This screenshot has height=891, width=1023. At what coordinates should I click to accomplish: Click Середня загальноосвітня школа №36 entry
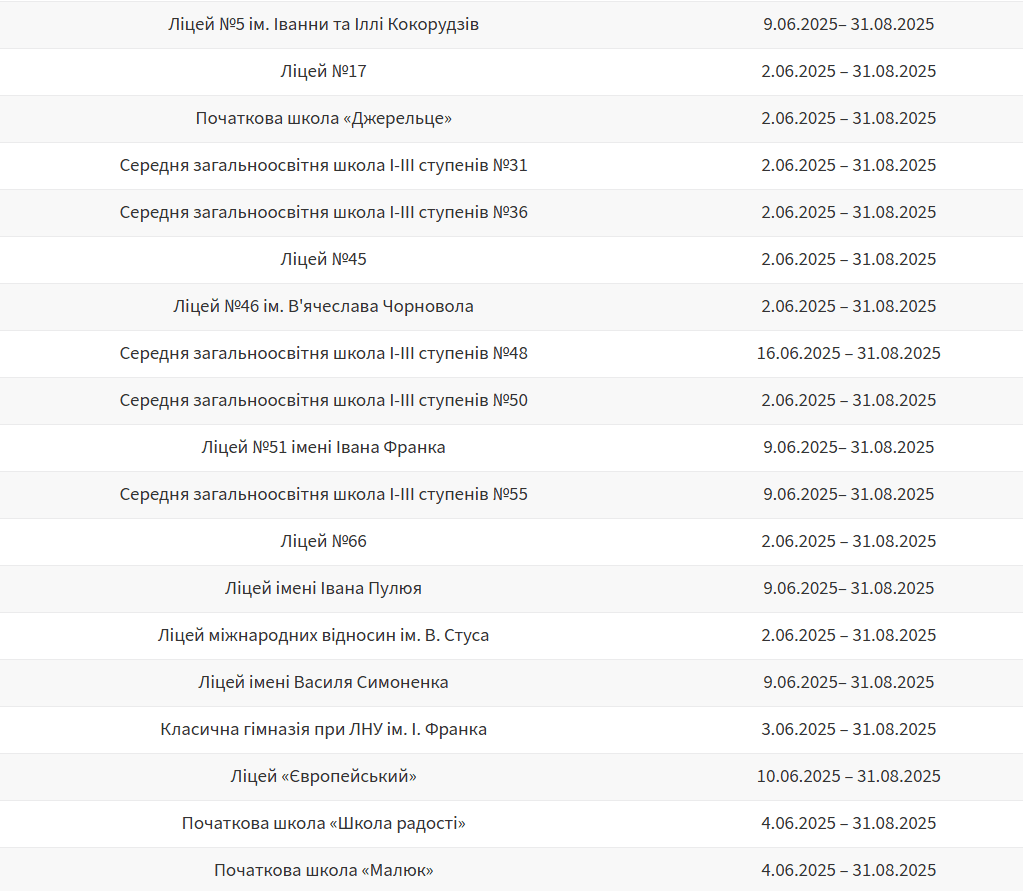click(x=324, y=213)
